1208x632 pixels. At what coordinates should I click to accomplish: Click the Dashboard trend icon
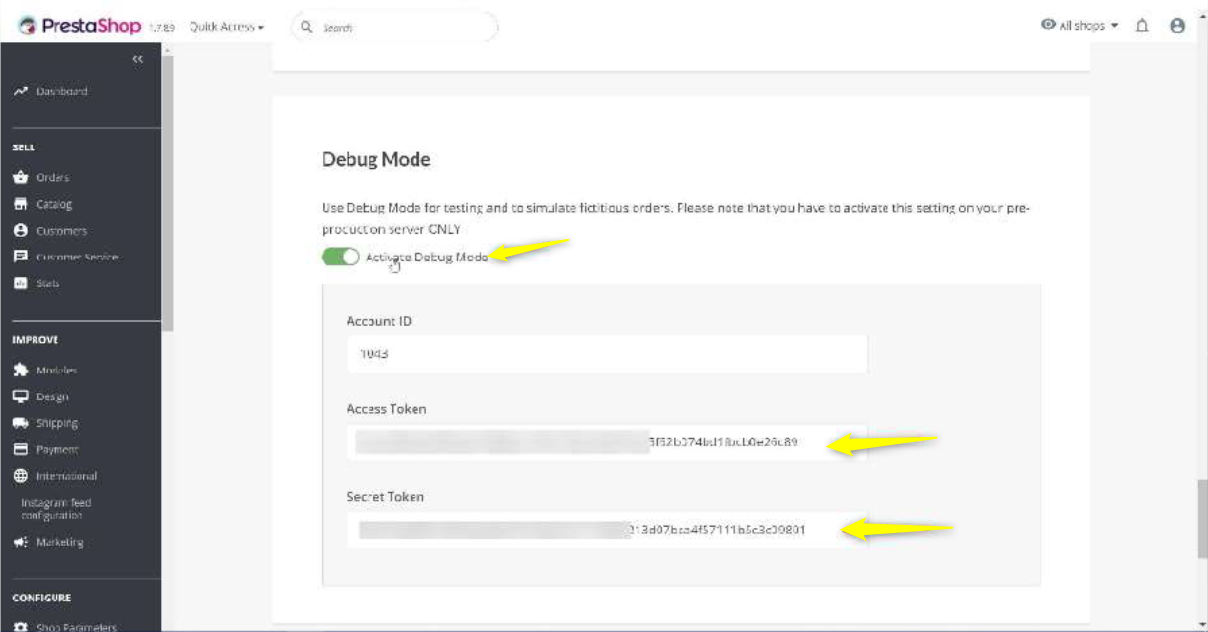point(20,91)
